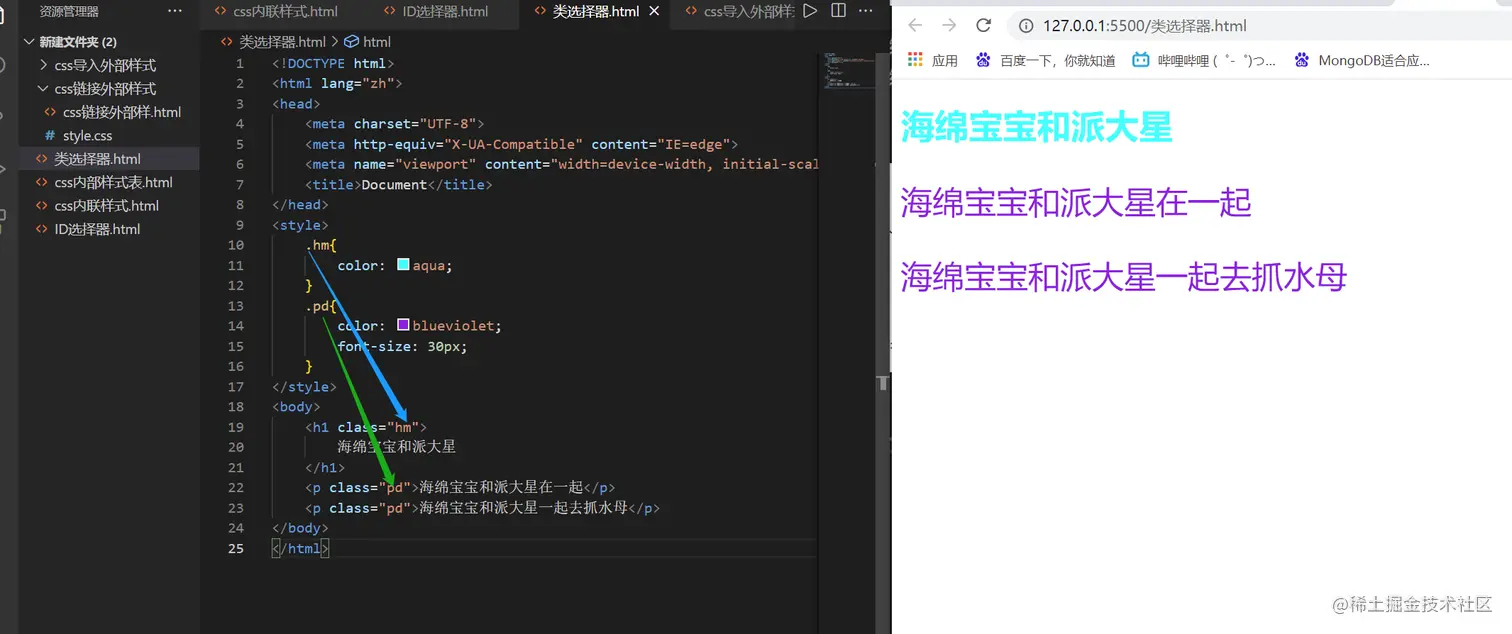Open ID选择器.html from the explorer

pyautogui.click(x=97, y=229)
